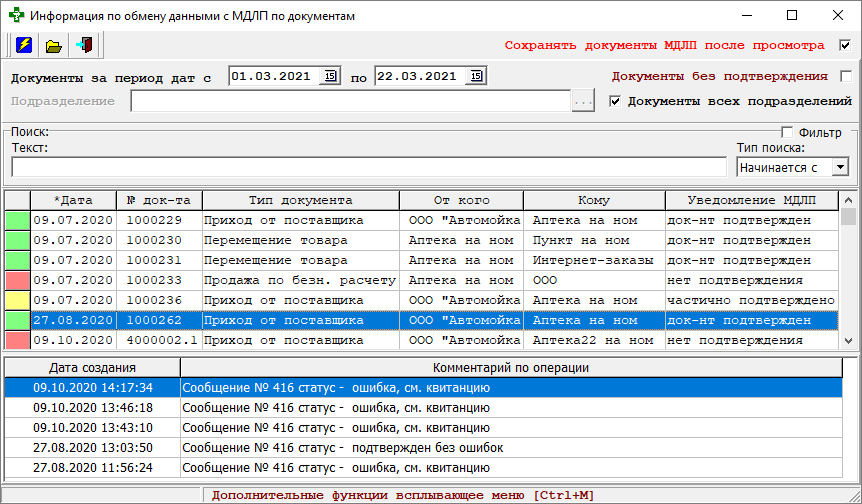
Task: Enable the 'Фильтр' checkbox
Action: [x=787, y=132]
